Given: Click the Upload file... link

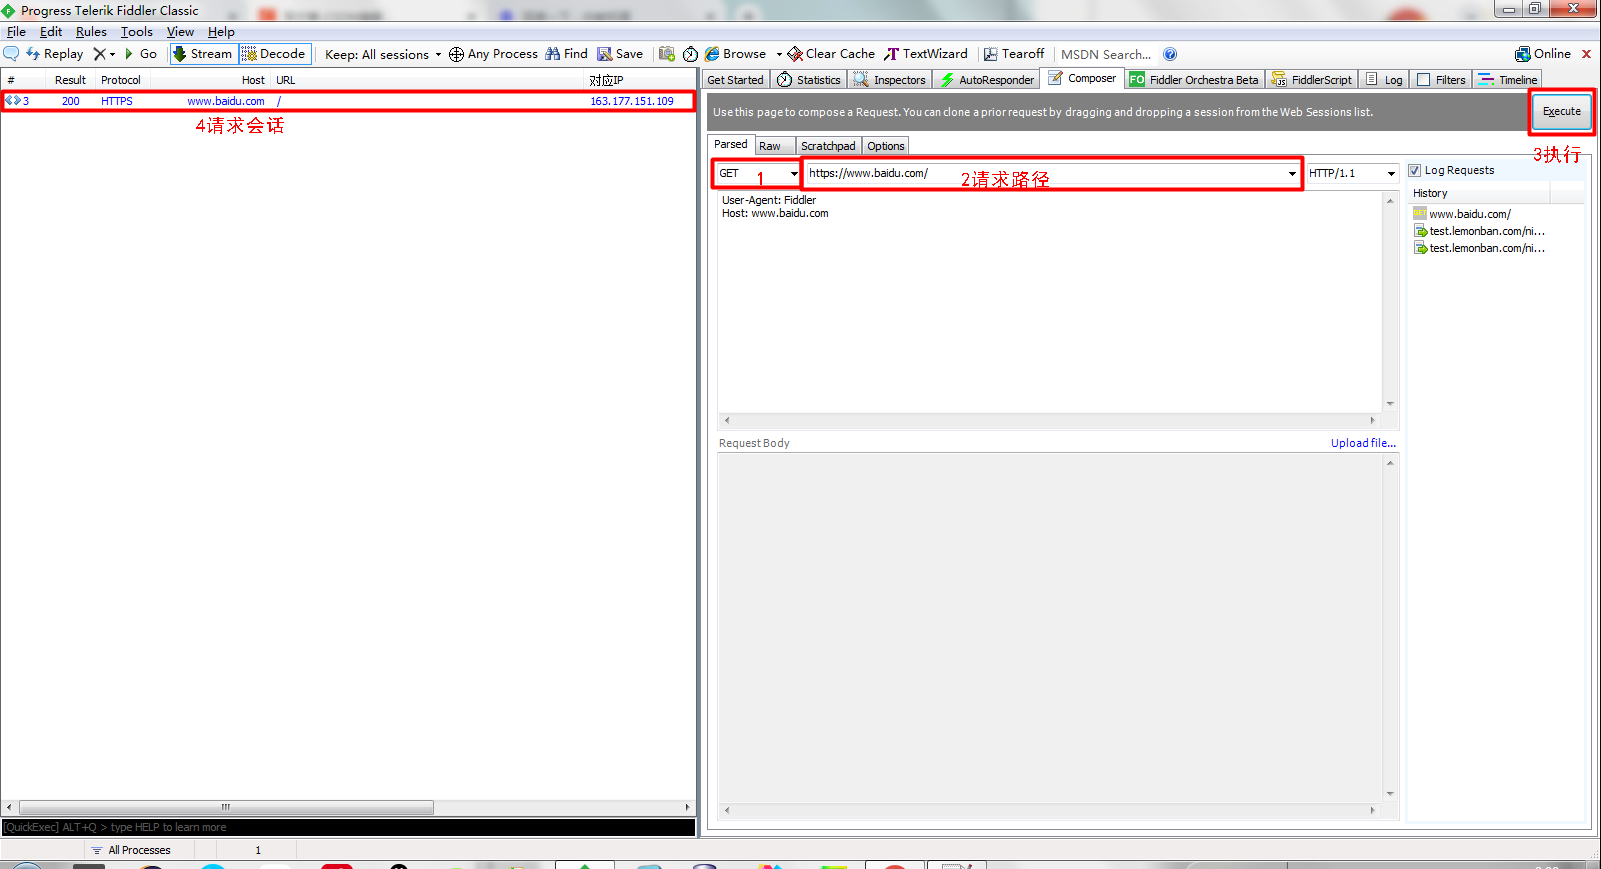Looking at the screenshot, I should 1363,443.
